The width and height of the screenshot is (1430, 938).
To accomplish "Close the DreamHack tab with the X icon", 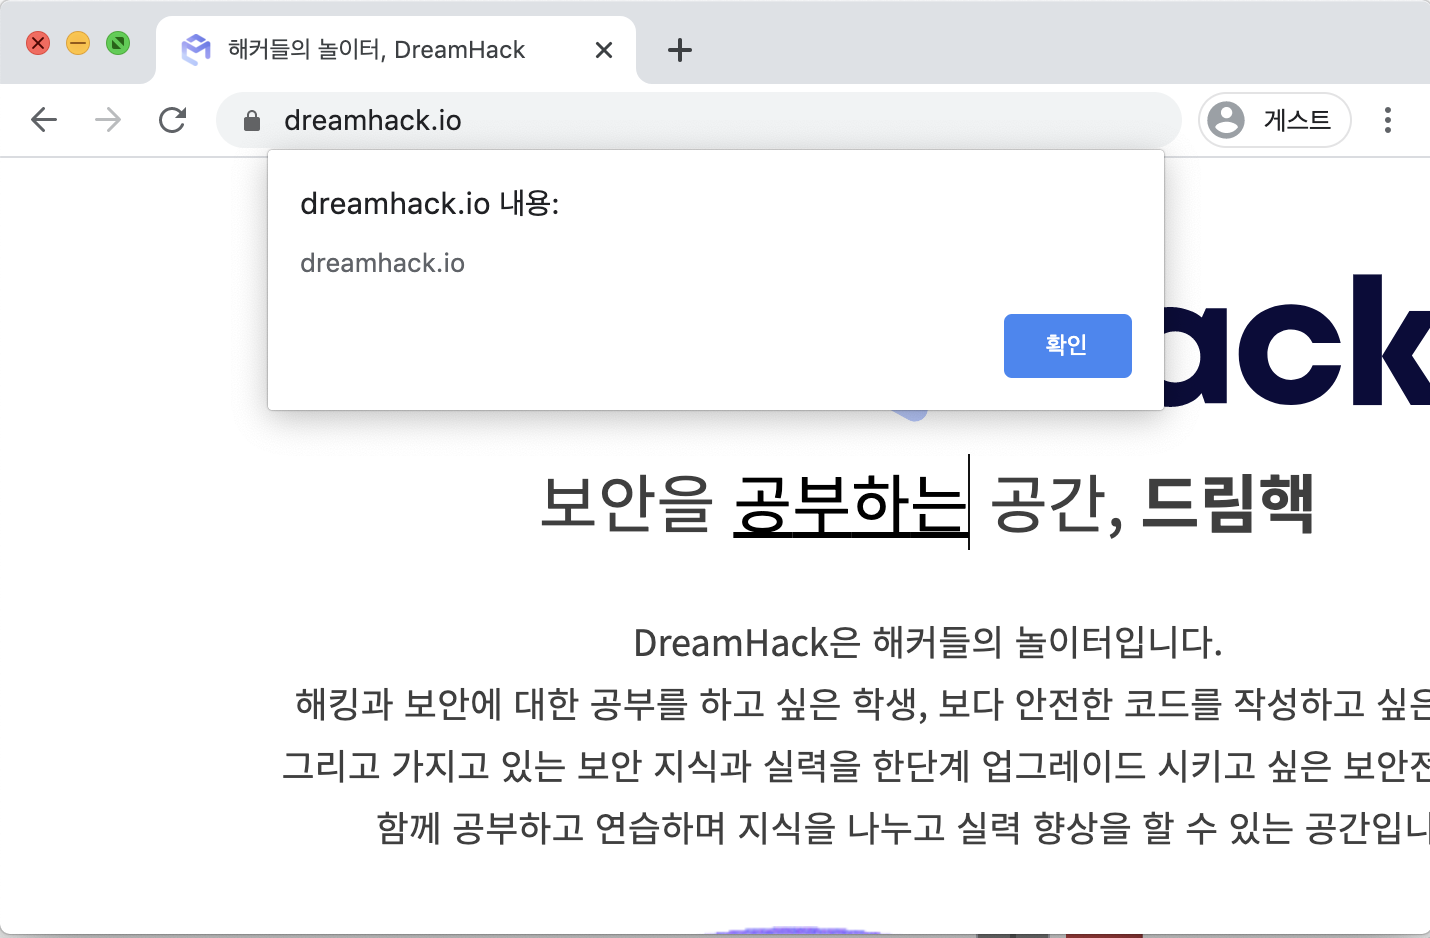I will pos(604,50).
